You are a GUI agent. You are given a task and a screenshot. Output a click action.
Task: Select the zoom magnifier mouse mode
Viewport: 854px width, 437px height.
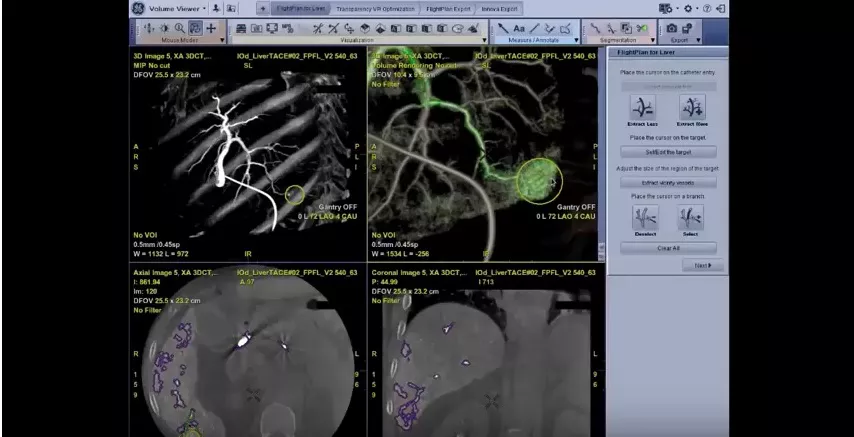coord(179,28)
